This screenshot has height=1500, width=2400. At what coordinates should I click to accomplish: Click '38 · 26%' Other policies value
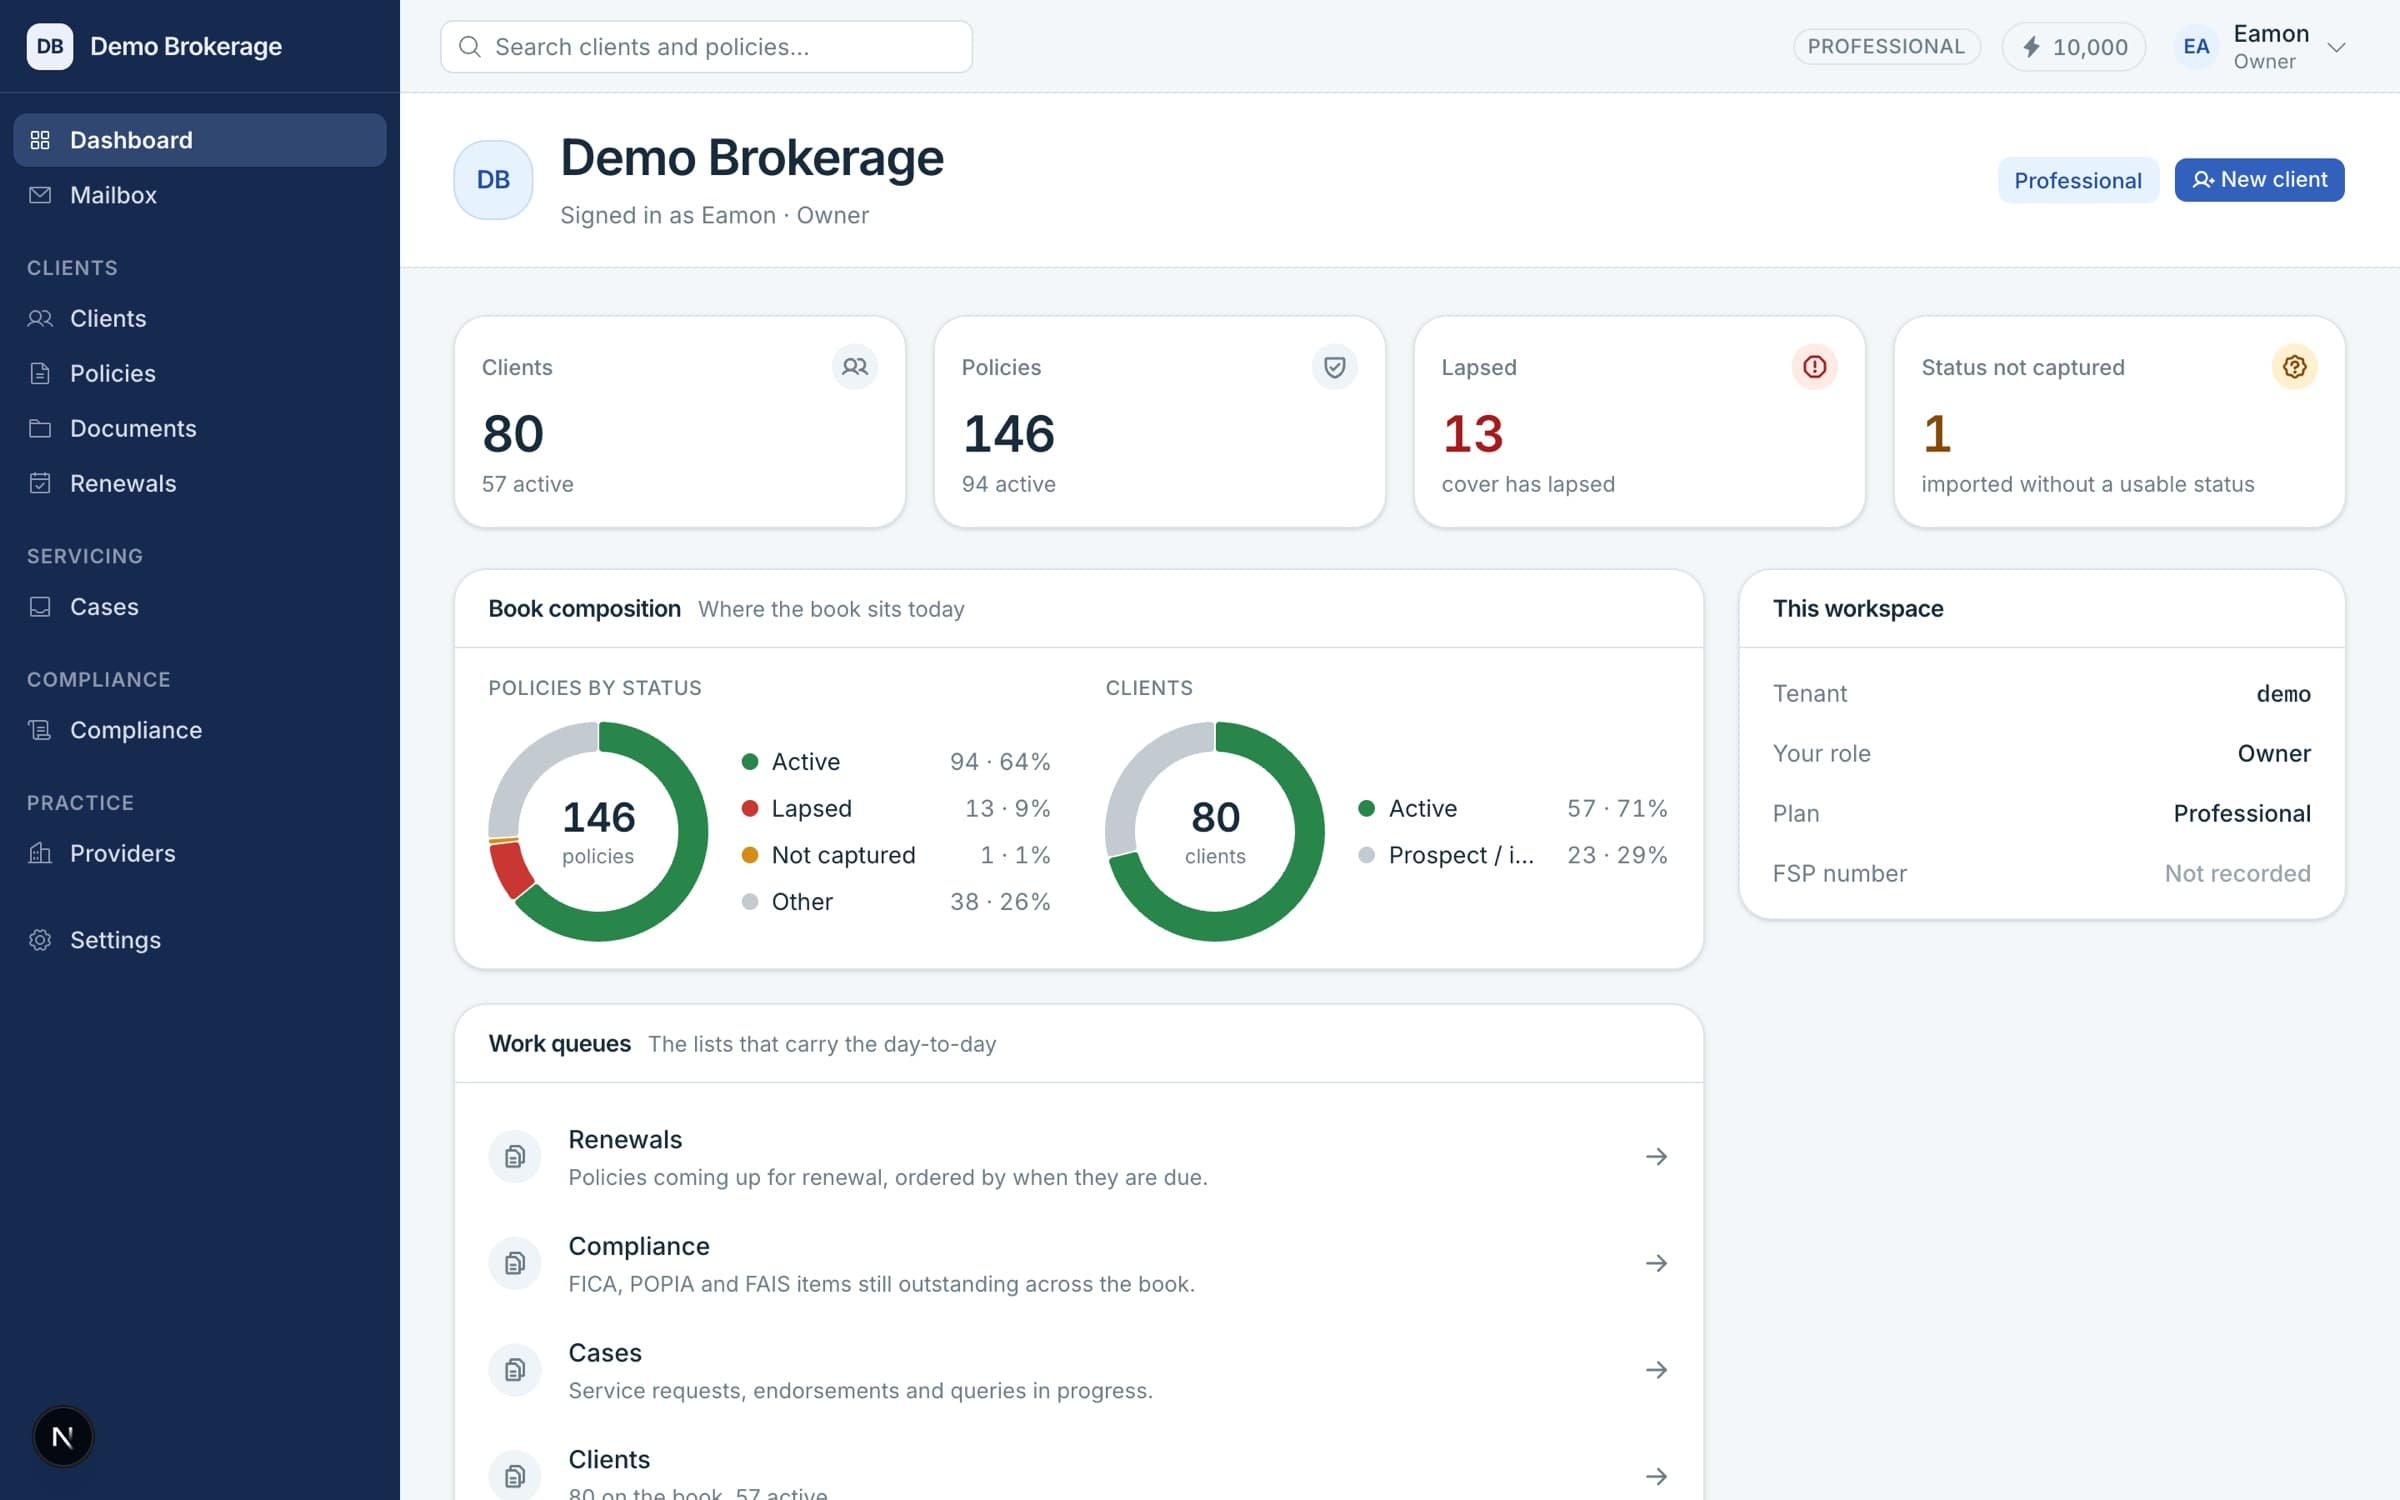[1000, 902]
